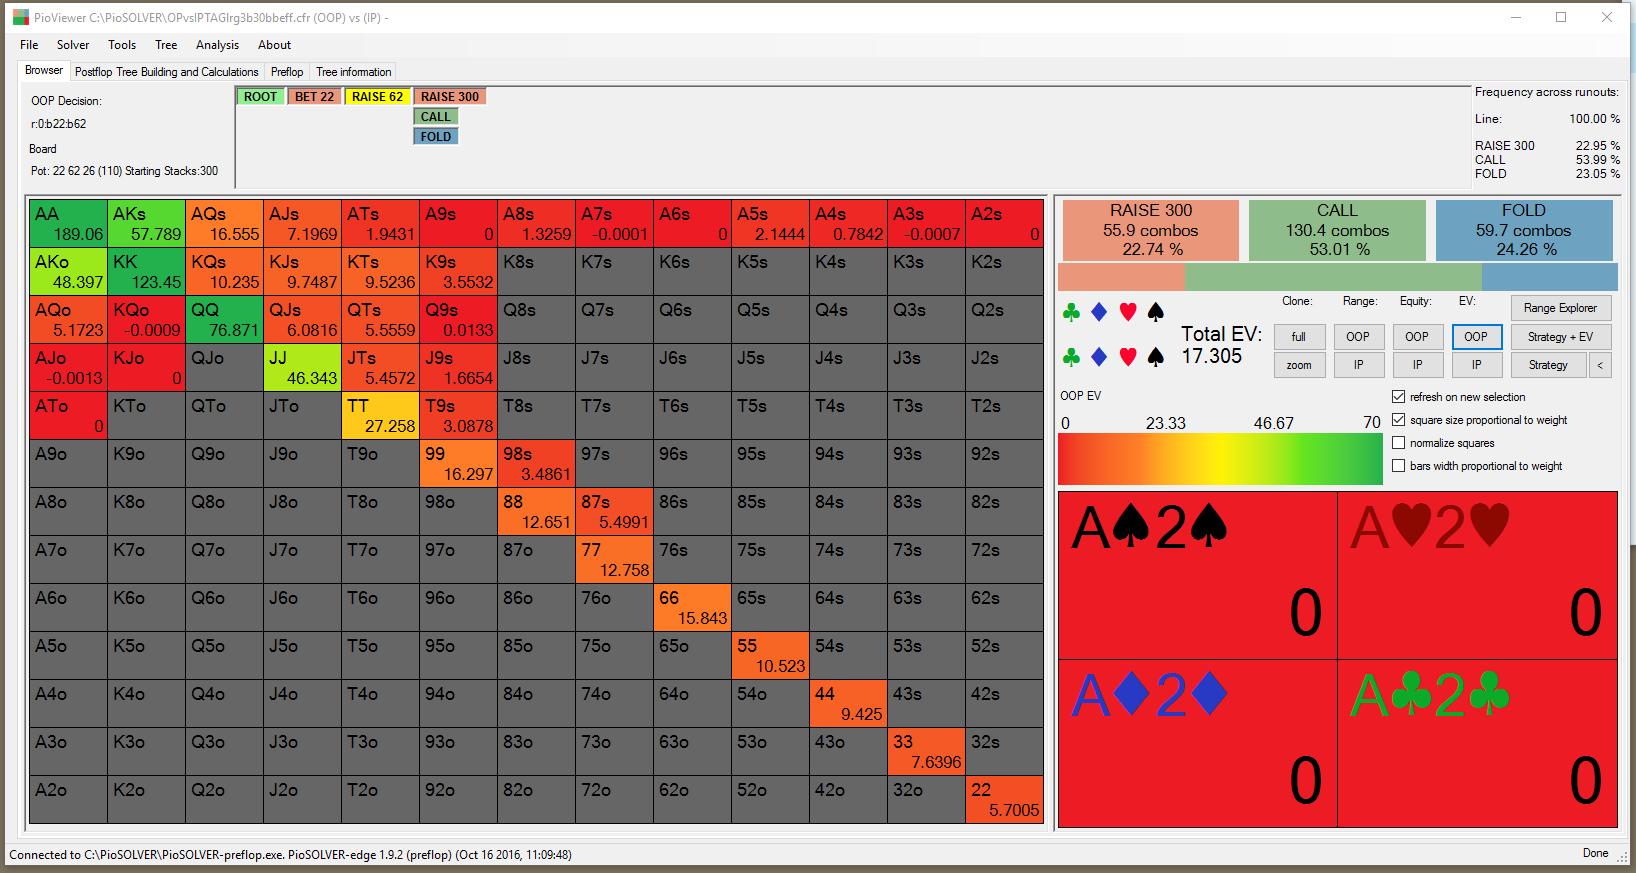This screenshot has width=1636, height=873.
Task: Enable bars width proportional to weight
Action: click(1399, 466)
